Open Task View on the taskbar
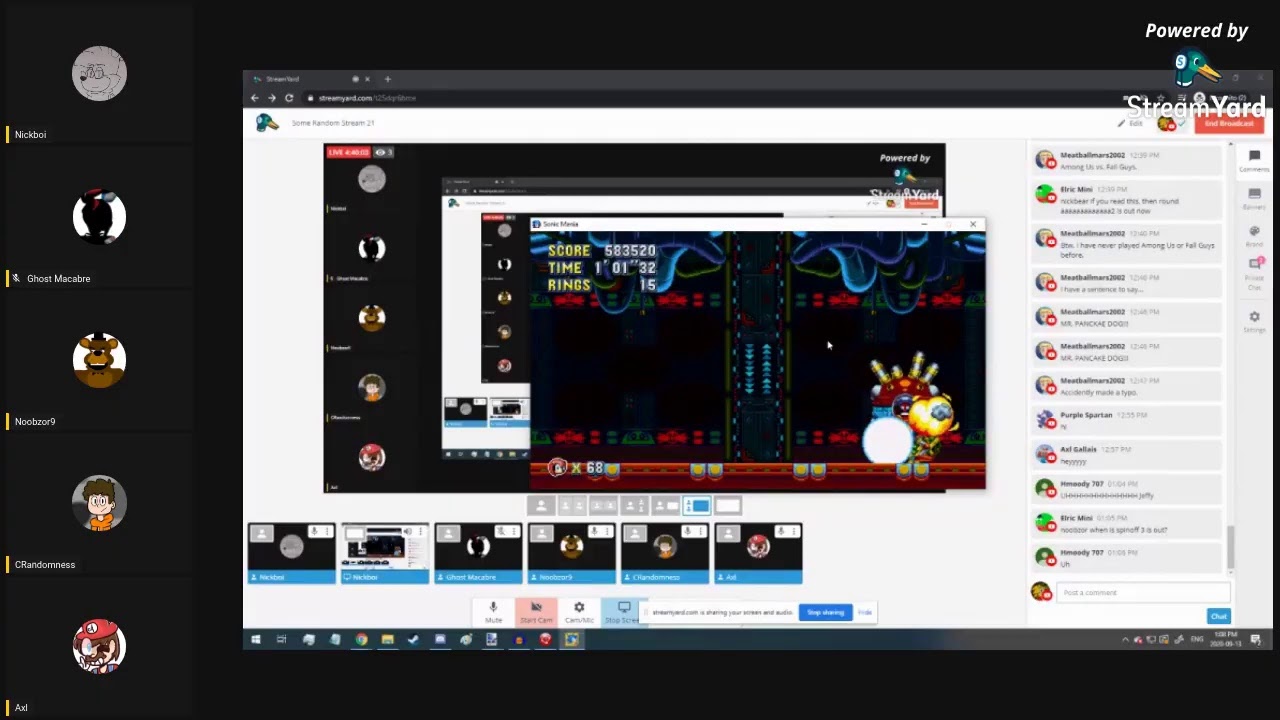Viewport: 1280px width, 720px height. click(x=281, y=640)
